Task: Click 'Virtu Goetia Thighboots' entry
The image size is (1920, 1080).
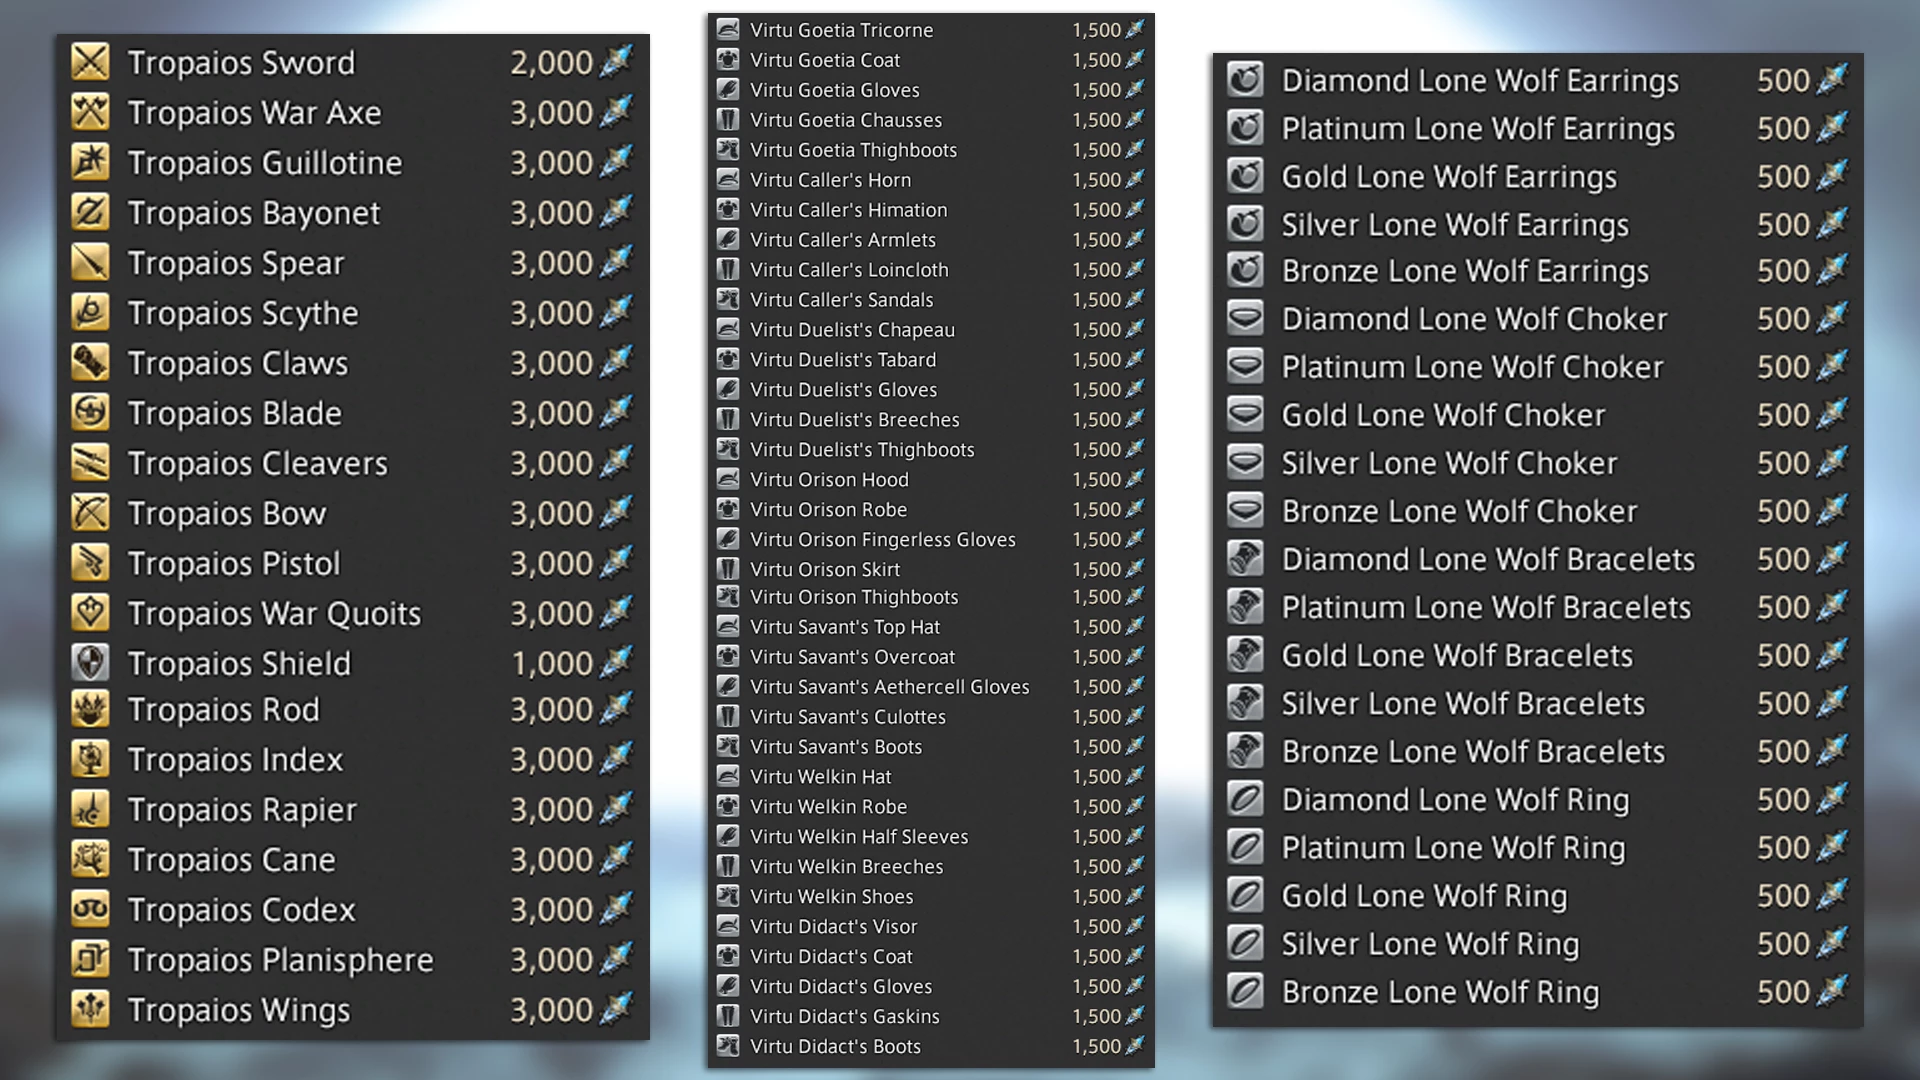Action: 854,150
